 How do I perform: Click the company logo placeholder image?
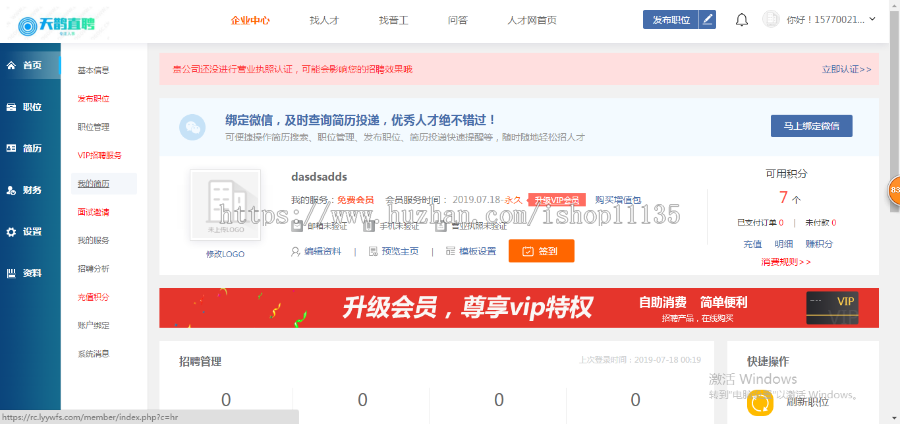coord(225,205)
